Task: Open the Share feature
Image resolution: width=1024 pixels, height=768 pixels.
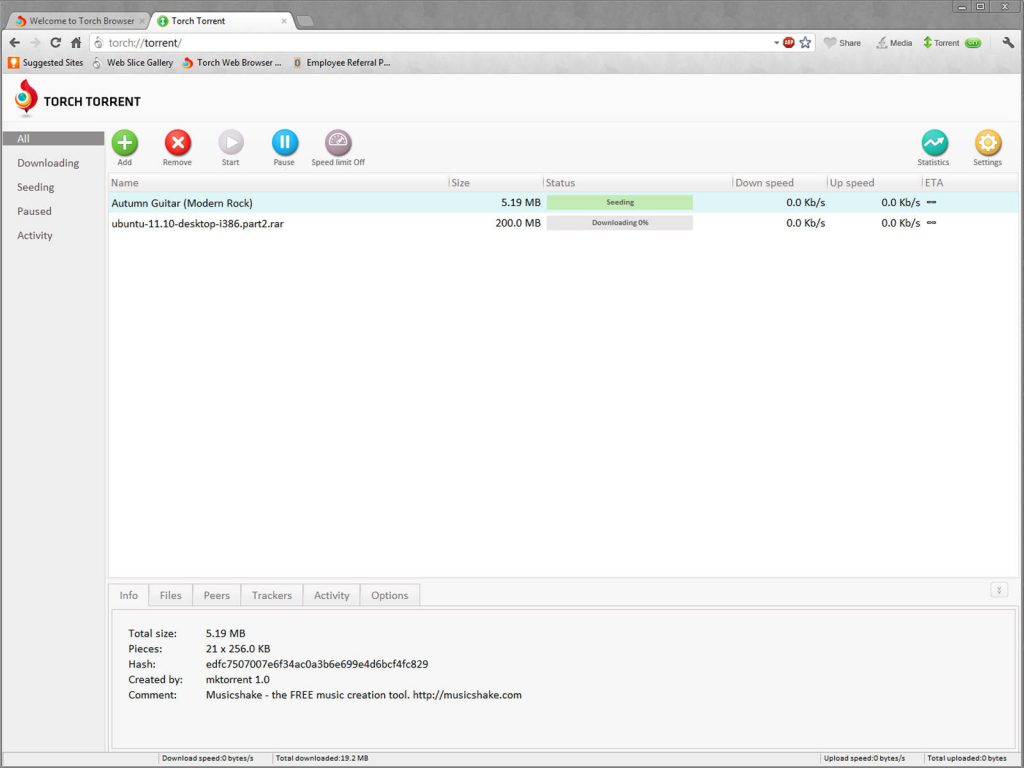Action: (x=843, y=42)
